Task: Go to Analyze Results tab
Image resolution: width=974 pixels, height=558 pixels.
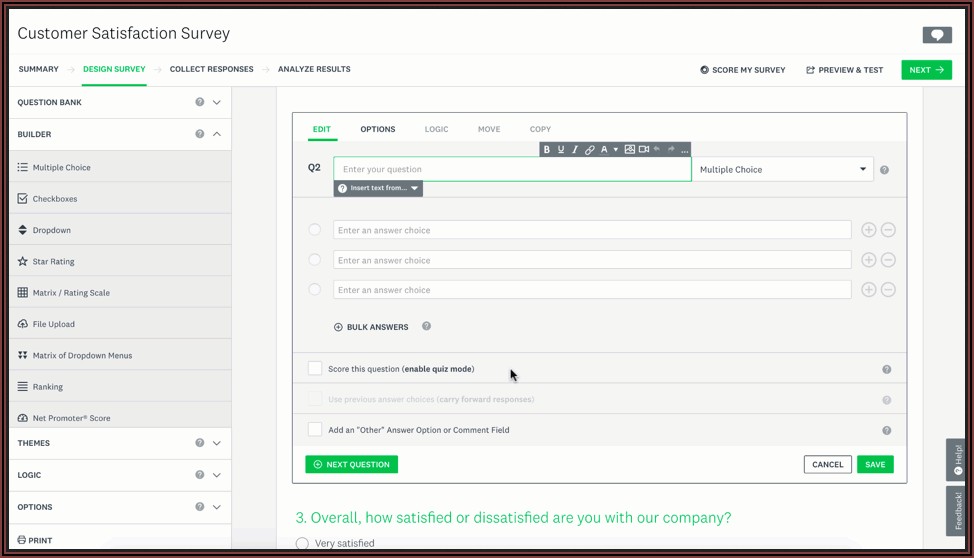Action: point(314,69)
